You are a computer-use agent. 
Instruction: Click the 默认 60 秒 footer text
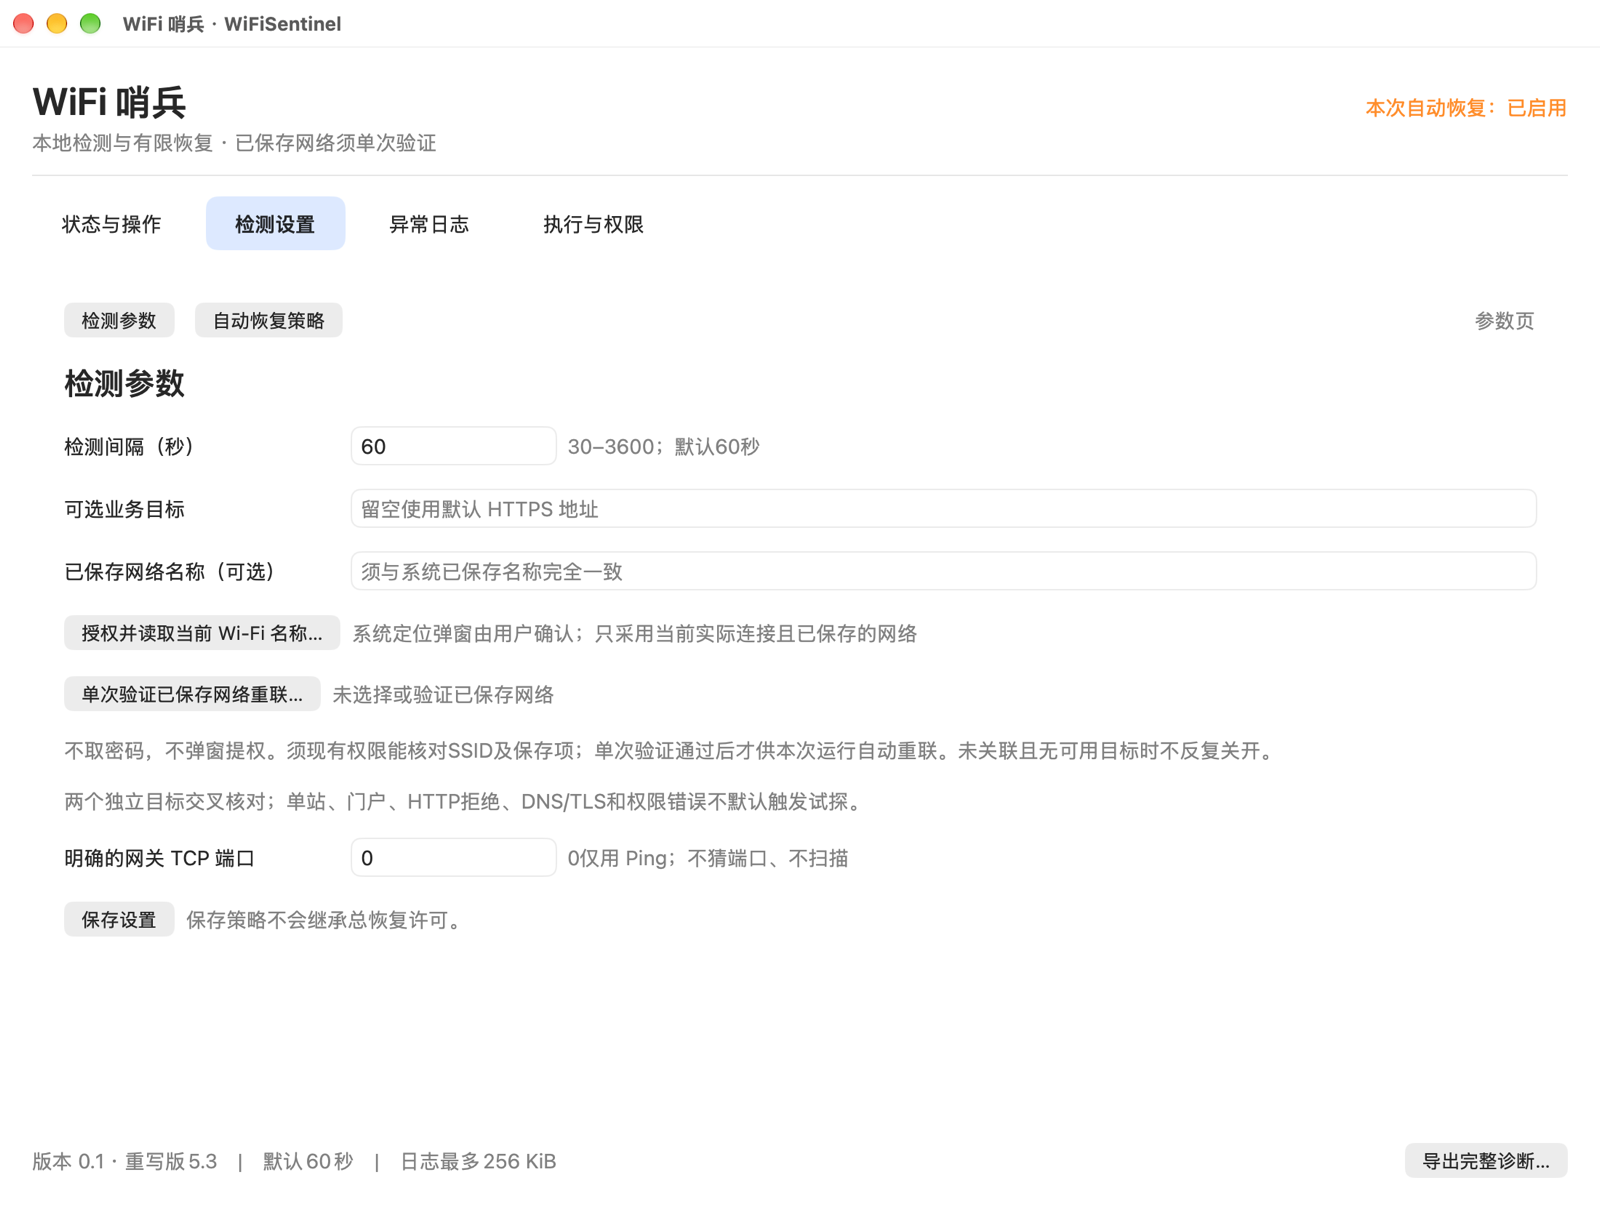pyautogui.click(x=308, y=1161)
